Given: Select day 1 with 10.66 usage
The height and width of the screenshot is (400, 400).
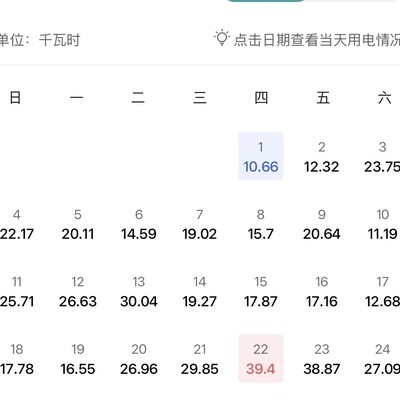Looking at the screenshot, I should point(261,156).
